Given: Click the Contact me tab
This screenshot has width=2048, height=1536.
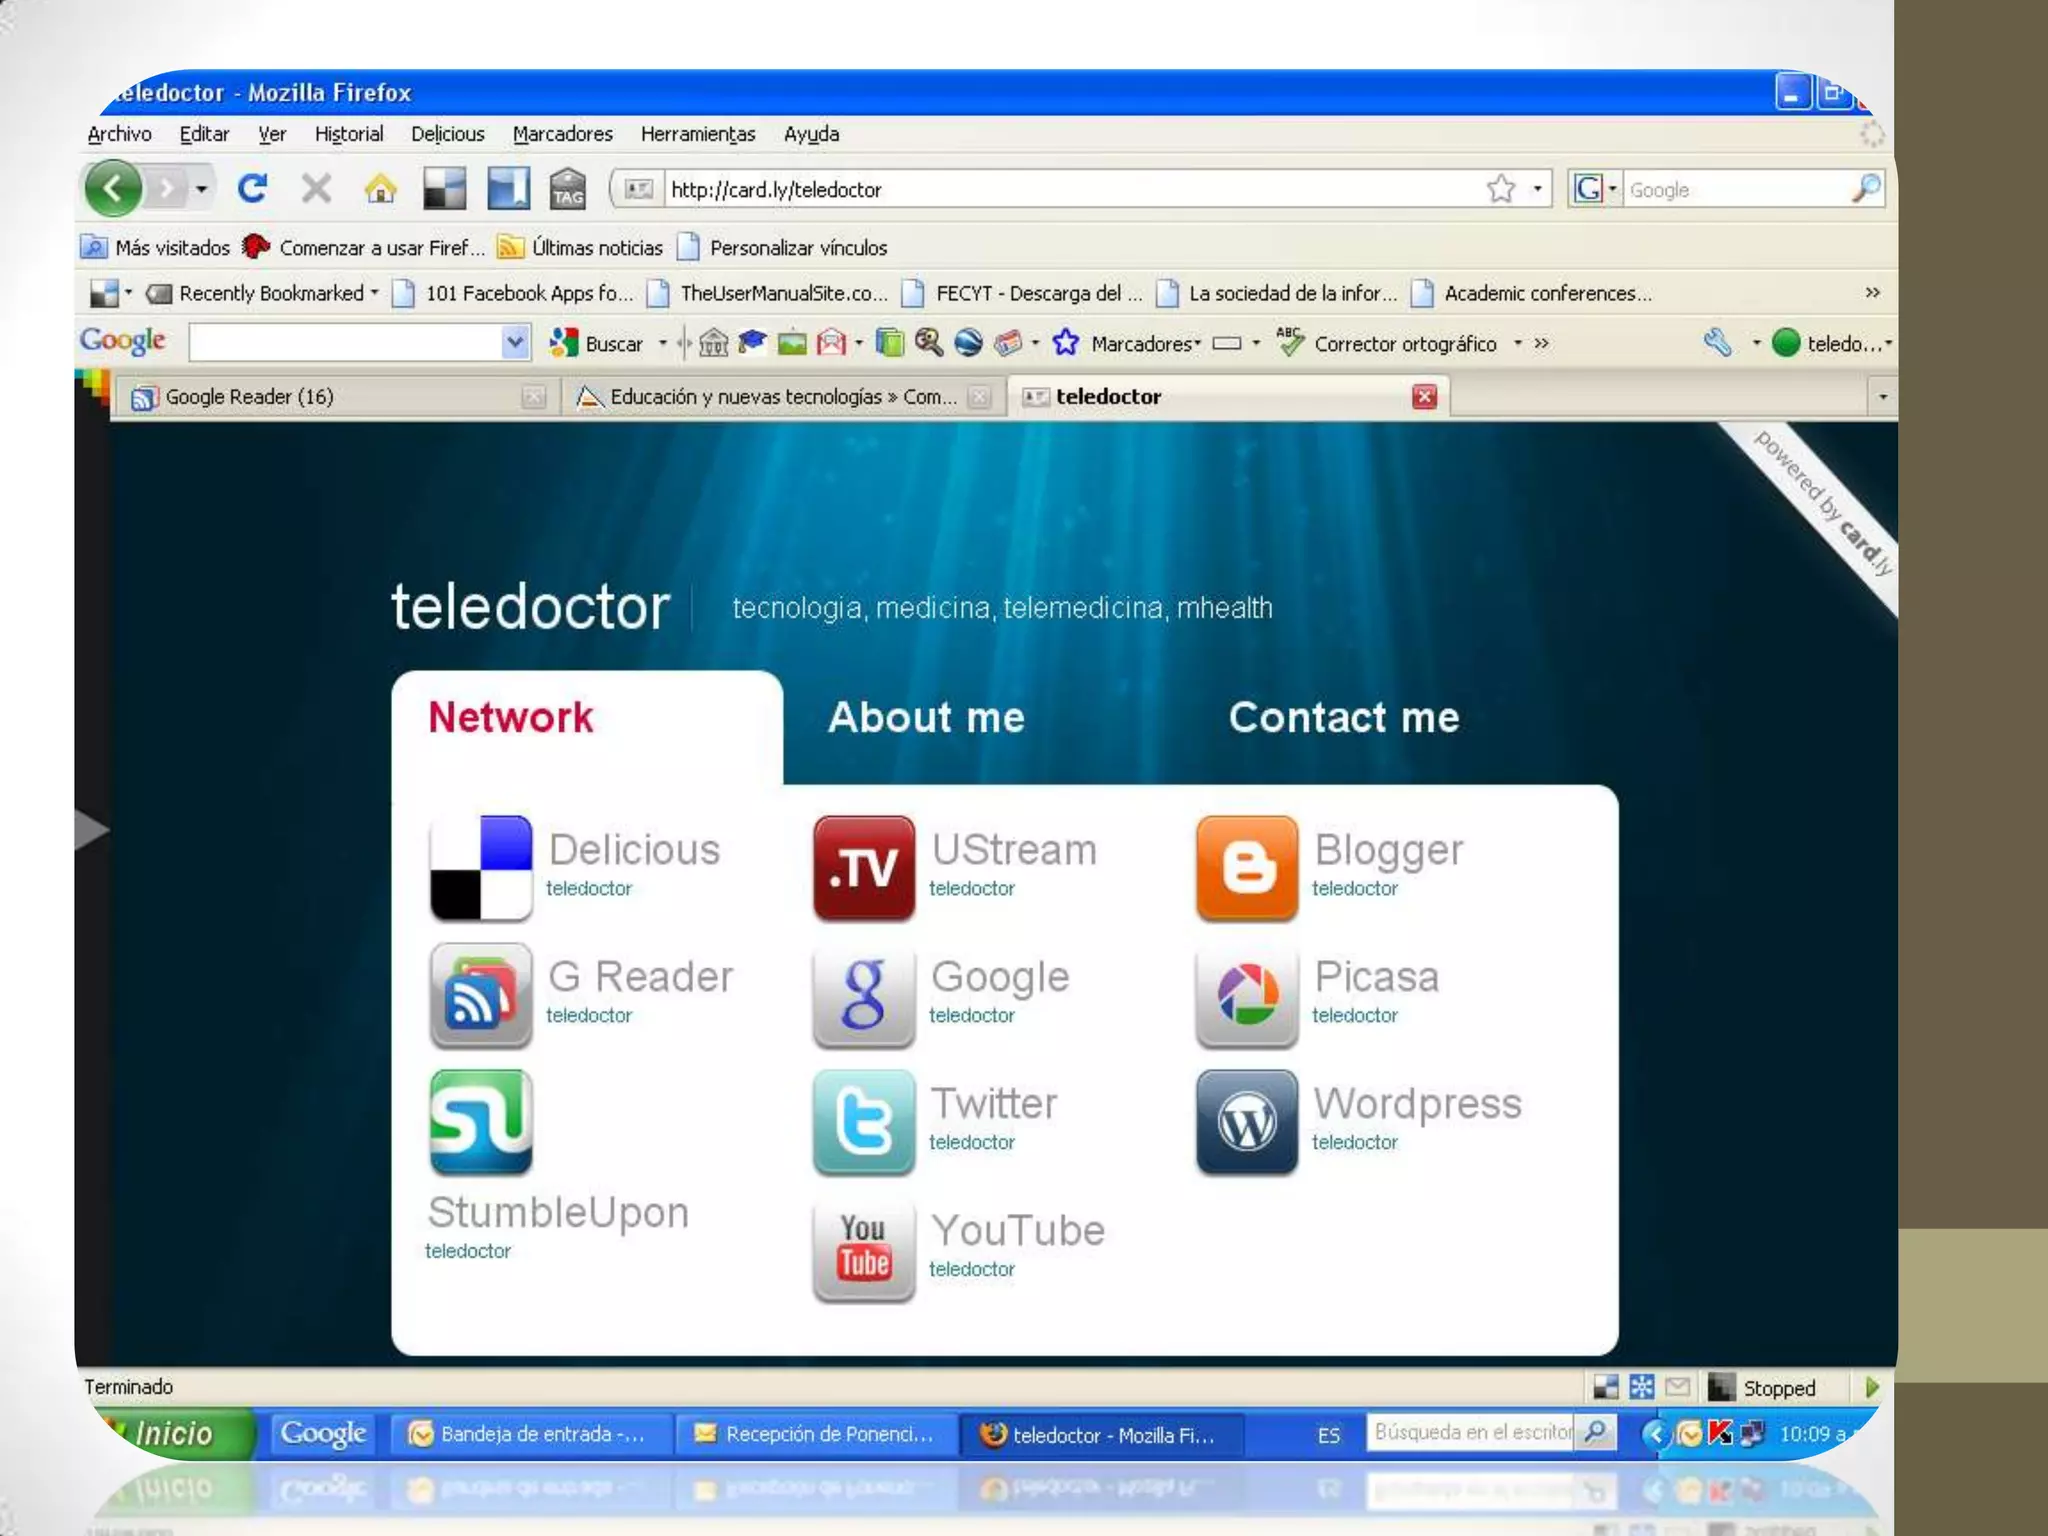Looking at the screenshot, I should click(1343, 717).
